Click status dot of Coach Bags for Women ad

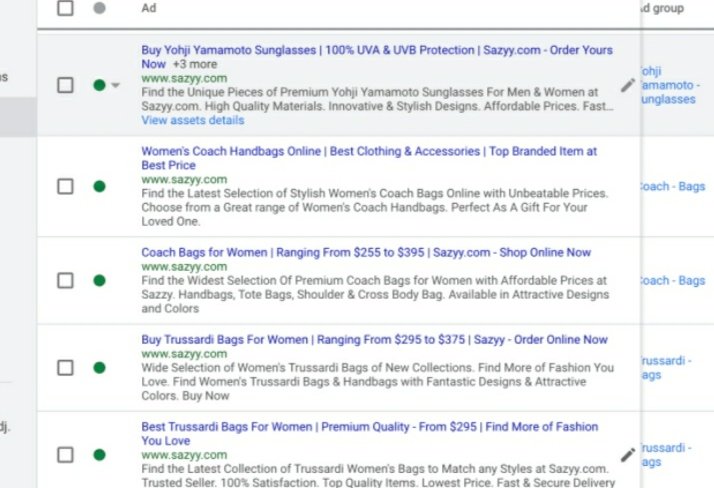99,280
